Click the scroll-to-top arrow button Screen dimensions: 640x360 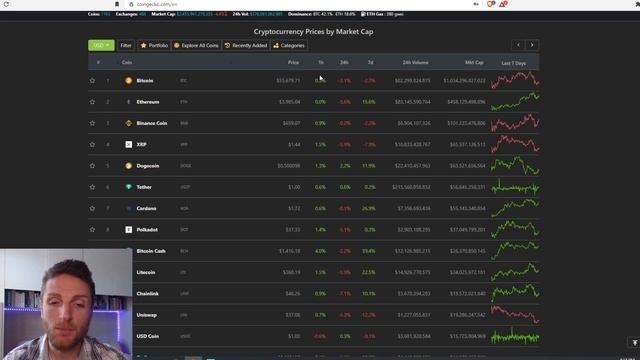tap(634, 343)
